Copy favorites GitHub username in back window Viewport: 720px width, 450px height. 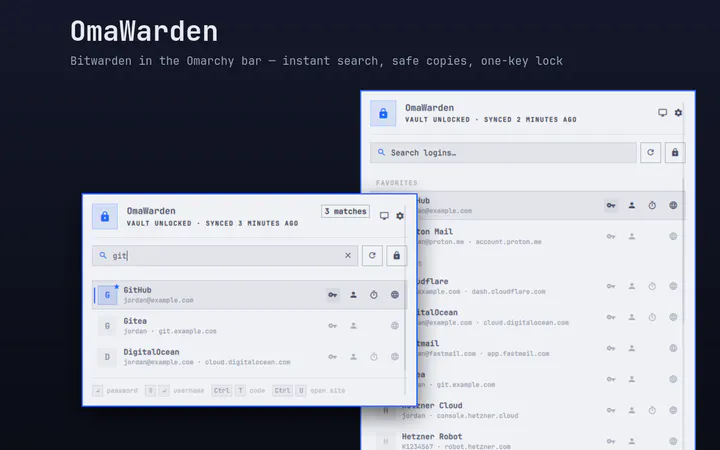632,206
